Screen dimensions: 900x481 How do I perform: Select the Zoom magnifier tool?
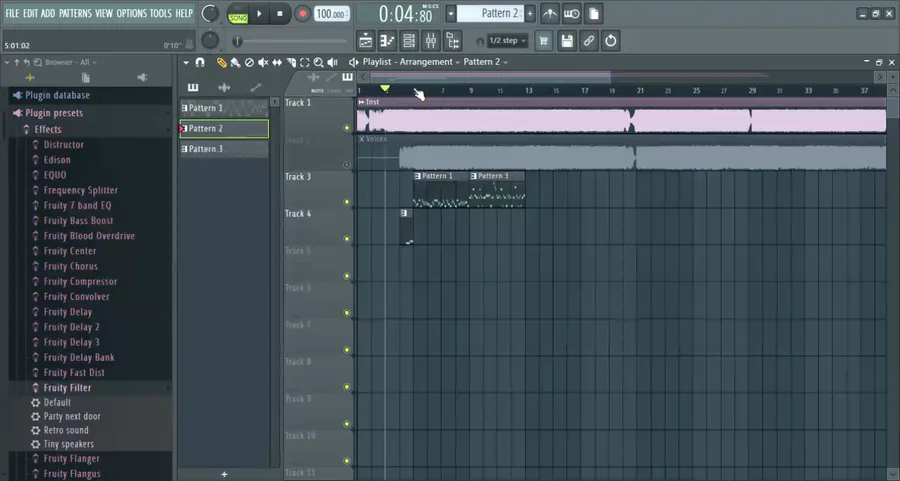[x=319, y=62]
